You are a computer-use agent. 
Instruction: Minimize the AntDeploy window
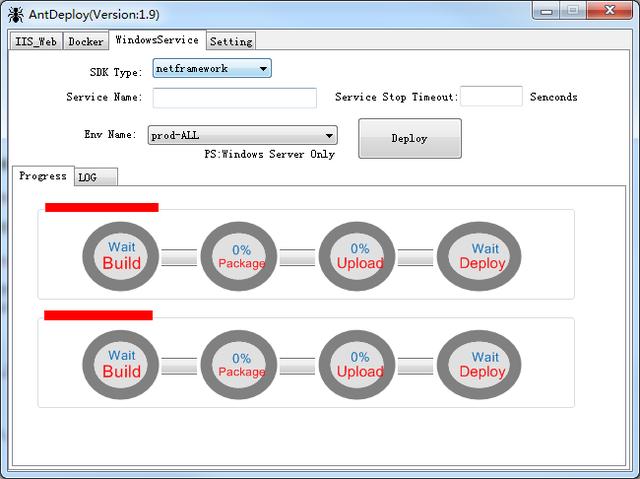[x=546, y=11]
